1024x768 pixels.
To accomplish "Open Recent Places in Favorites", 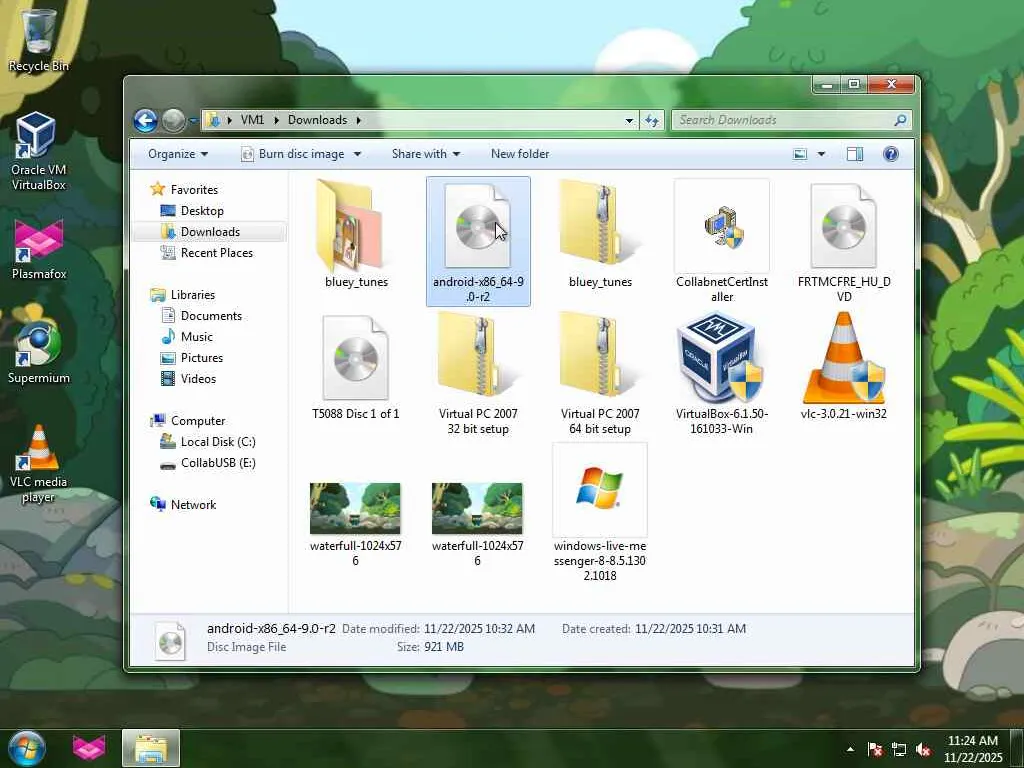I will pos(216,253).
